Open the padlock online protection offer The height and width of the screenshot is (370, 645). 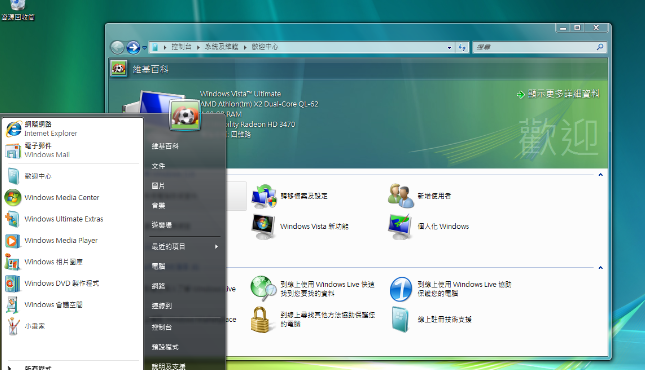pos(313,319)
